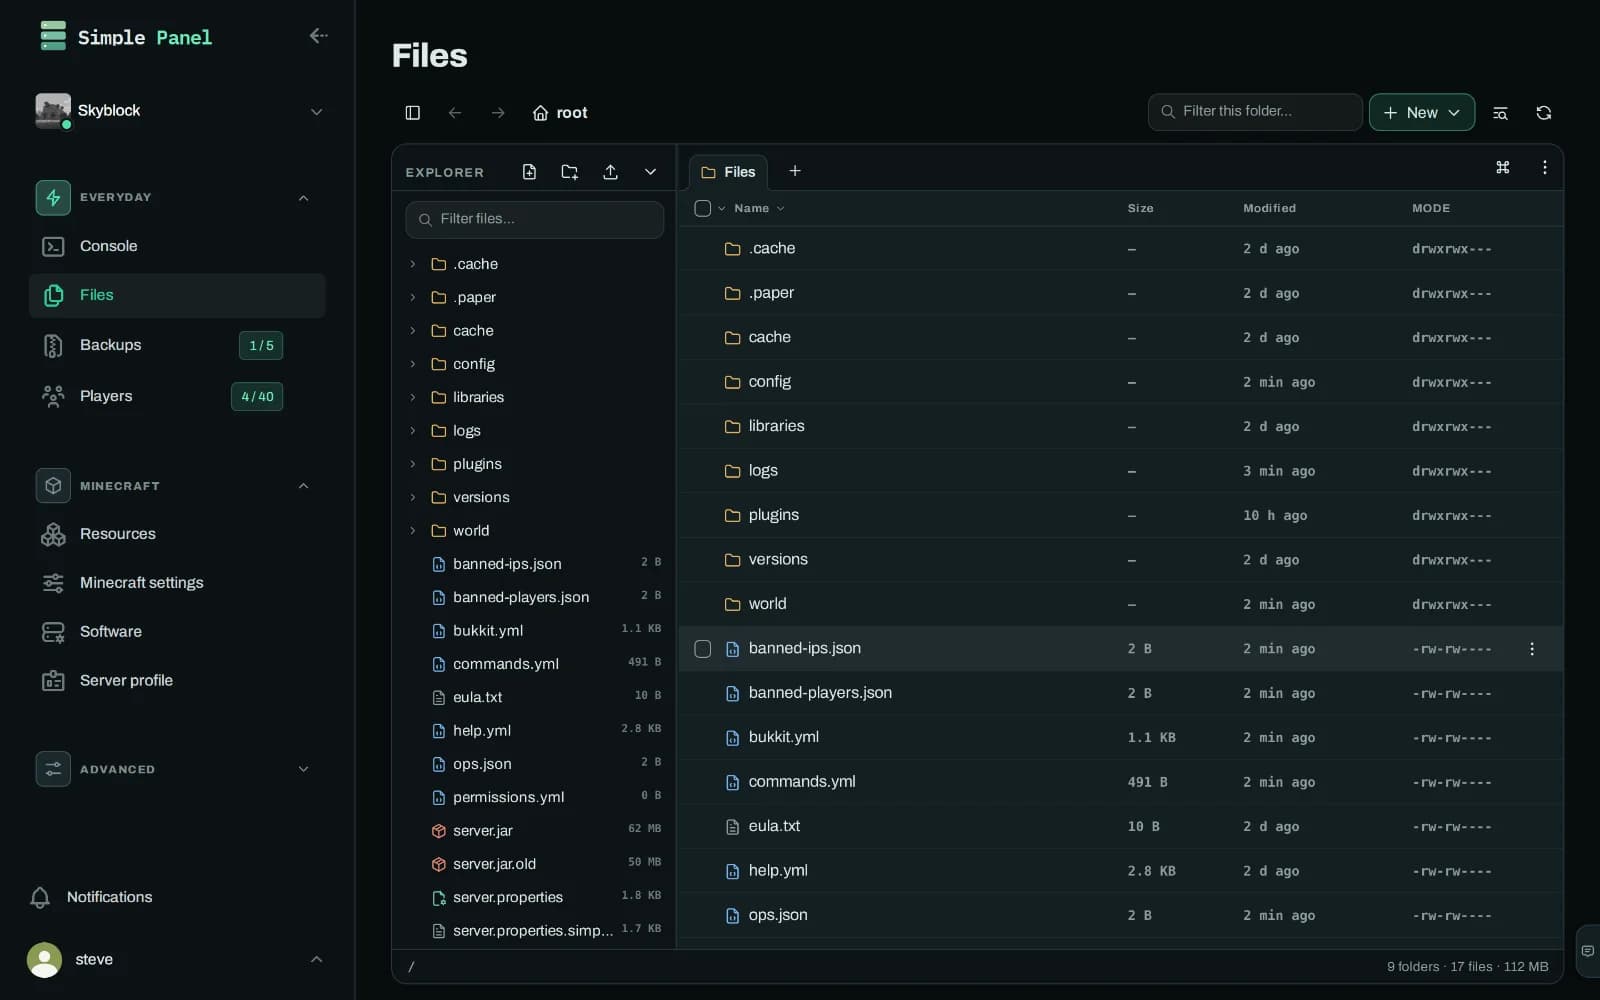Open help.yml in file table
Viewport: 1600px width, 1000px height.
point(778,871)
